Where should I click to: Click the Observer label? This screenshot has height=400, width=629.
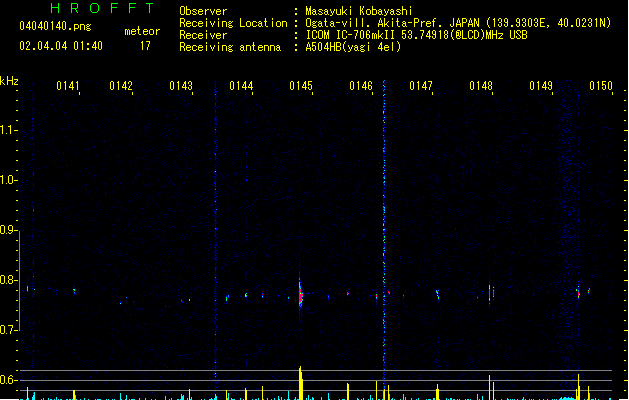[x=203, y=11]
